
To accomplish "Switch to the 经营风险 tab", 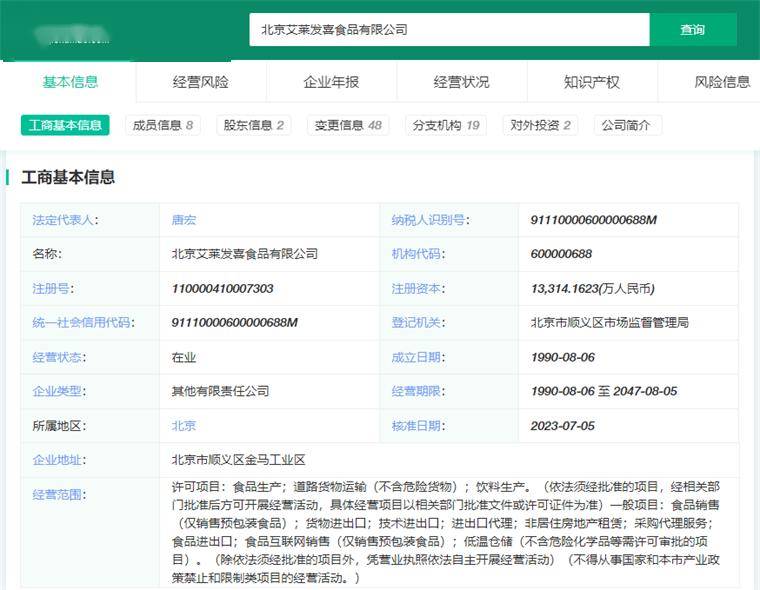I will coord(201,82).
